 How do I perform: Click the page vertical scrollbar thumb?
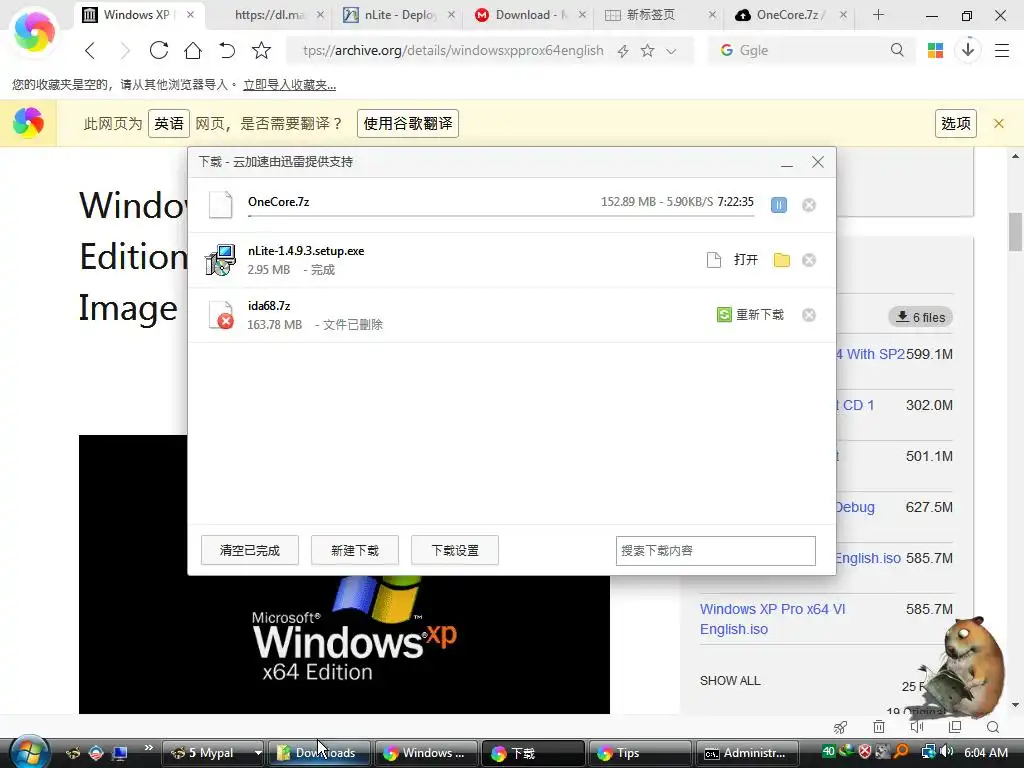click(1015, 232)
